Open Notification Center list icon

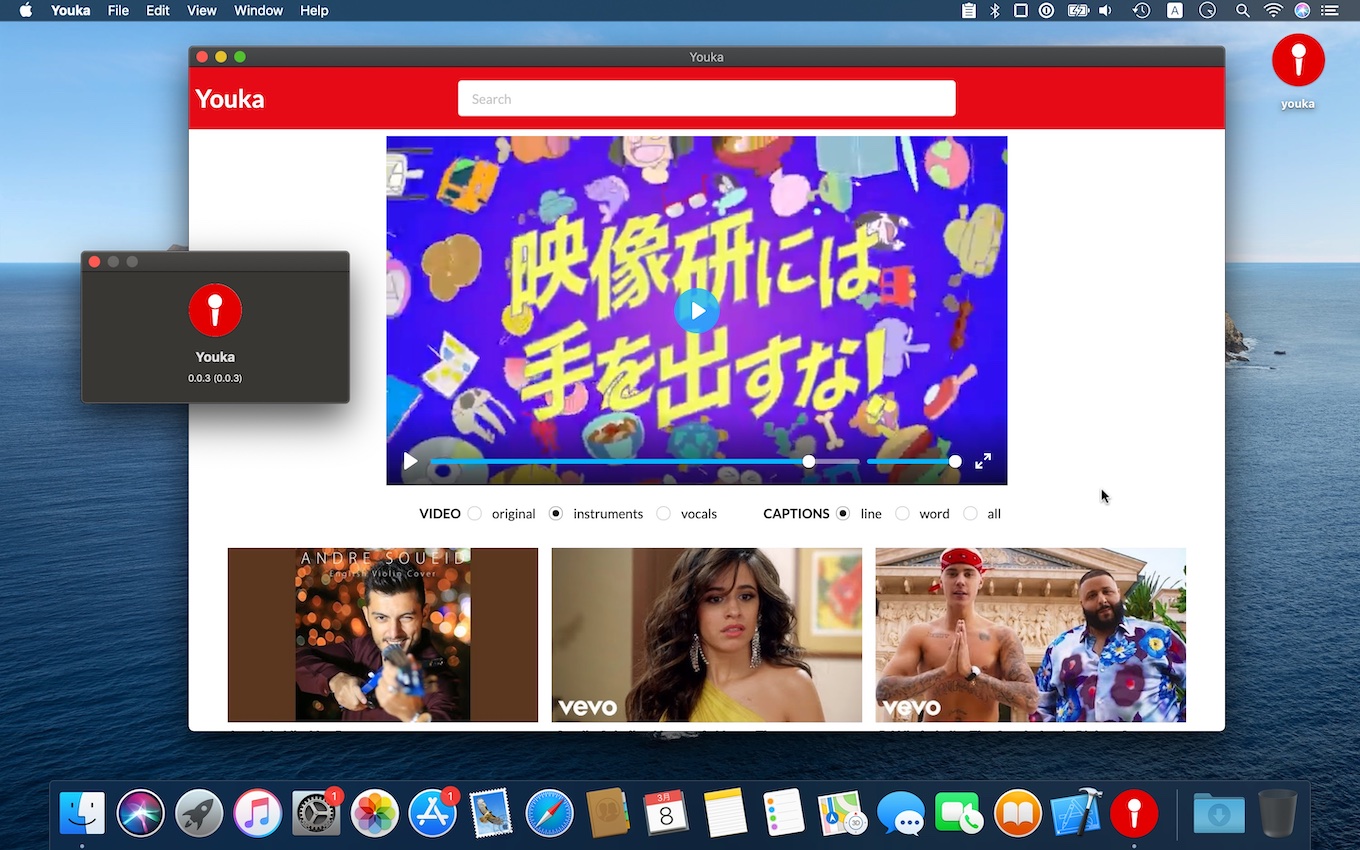[1329, 10]
